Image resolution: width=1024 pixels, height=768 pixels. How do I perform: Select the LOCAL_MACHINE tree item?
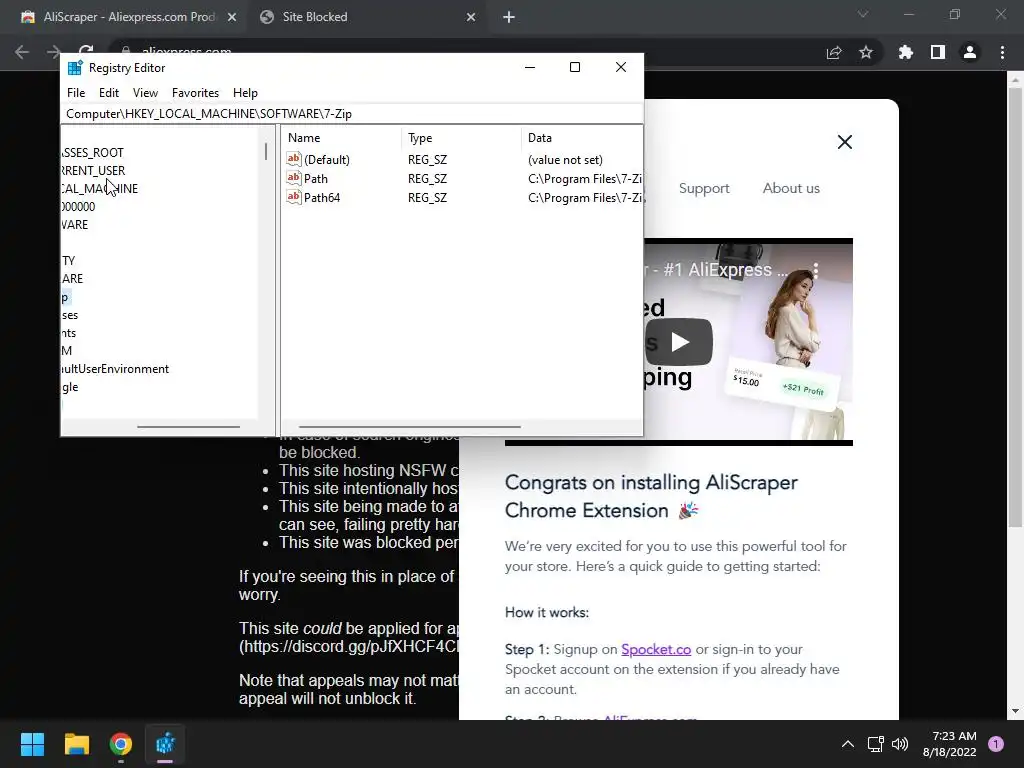[x=100, y=189]
